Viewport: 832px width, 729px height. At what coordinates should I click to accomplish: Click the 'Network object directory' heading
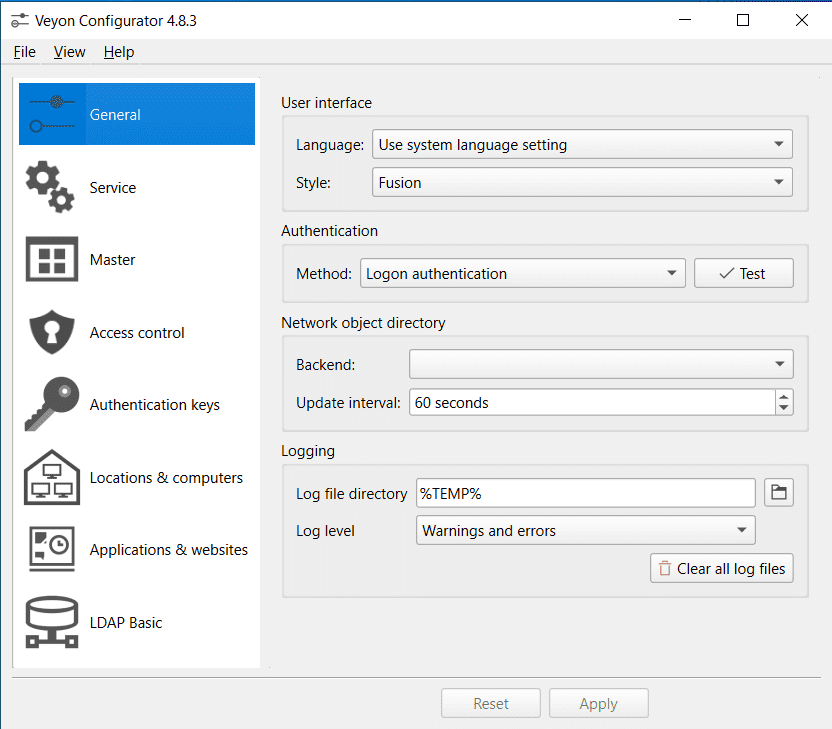click(x=363, y=323)
